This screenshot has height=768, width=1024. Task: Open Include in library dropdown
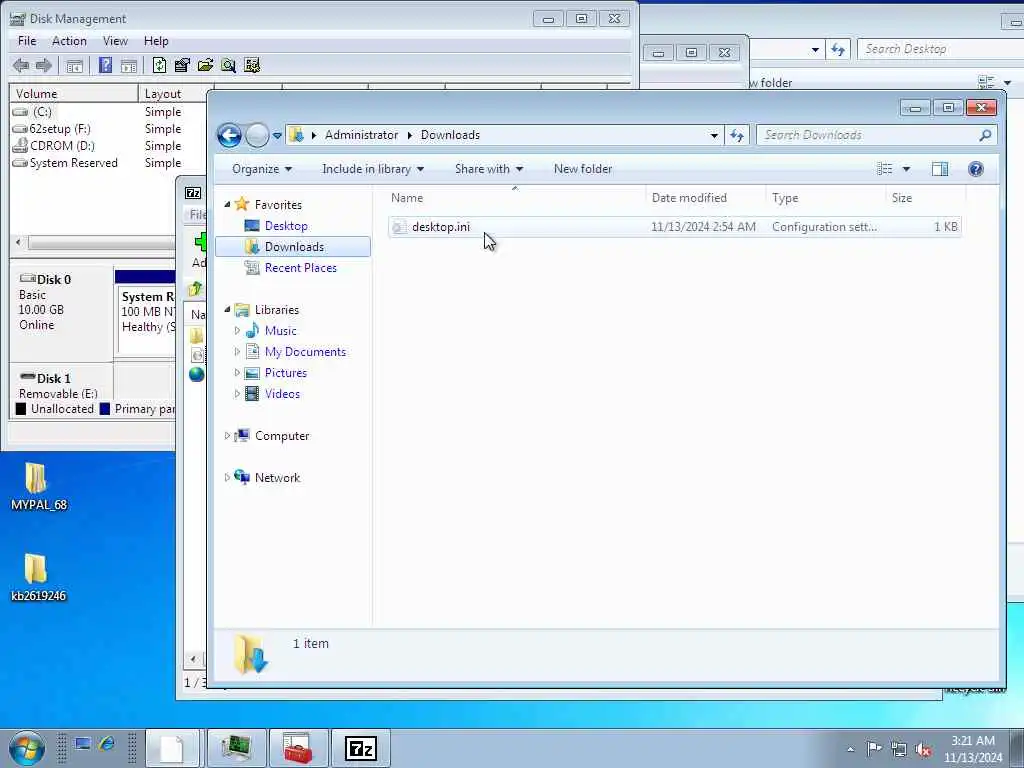pyautogui.click(x=373, y=169)
